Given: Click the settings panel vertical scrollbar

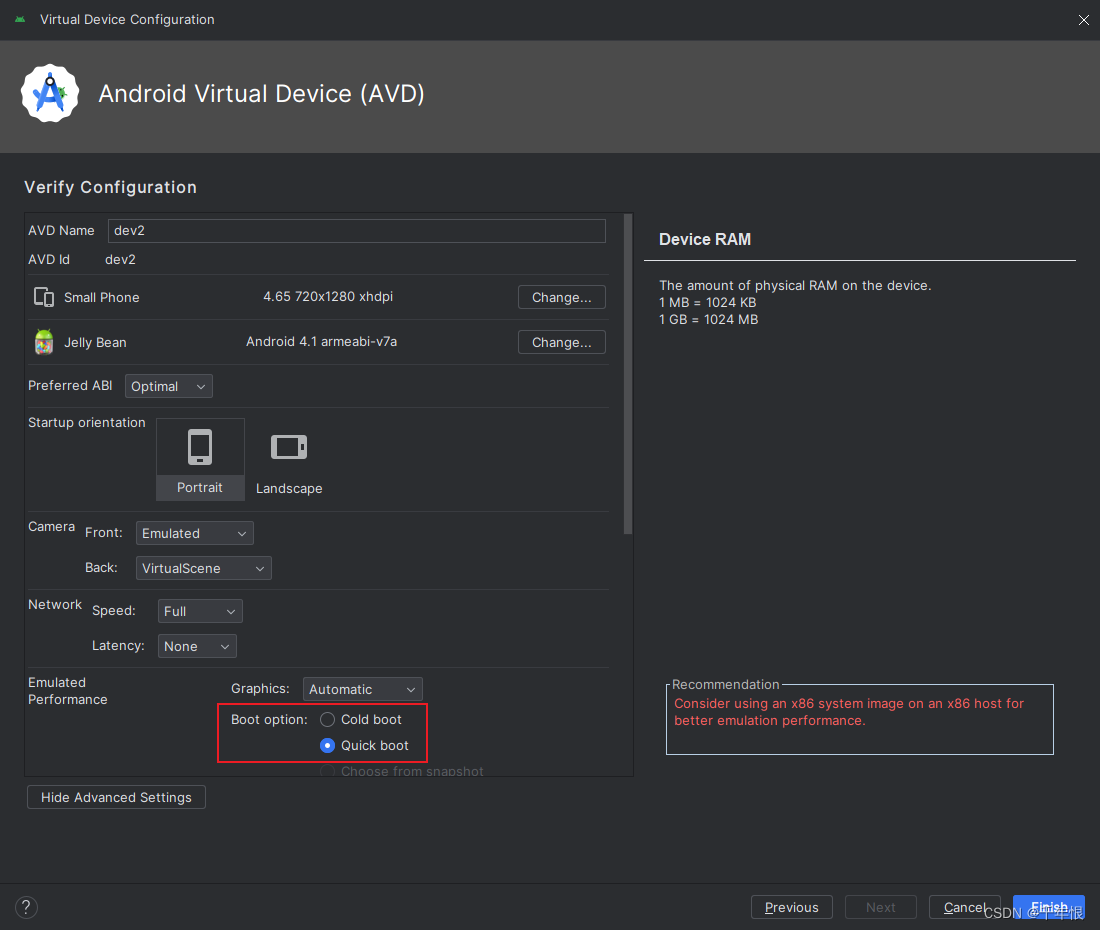Looking at the screenshot, I should coord(628,375).
